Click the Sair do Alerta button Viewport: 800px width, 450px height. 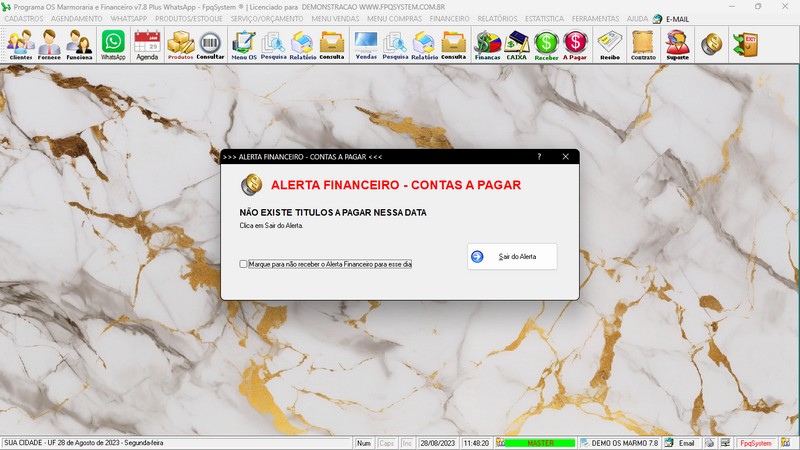[512, 257]
